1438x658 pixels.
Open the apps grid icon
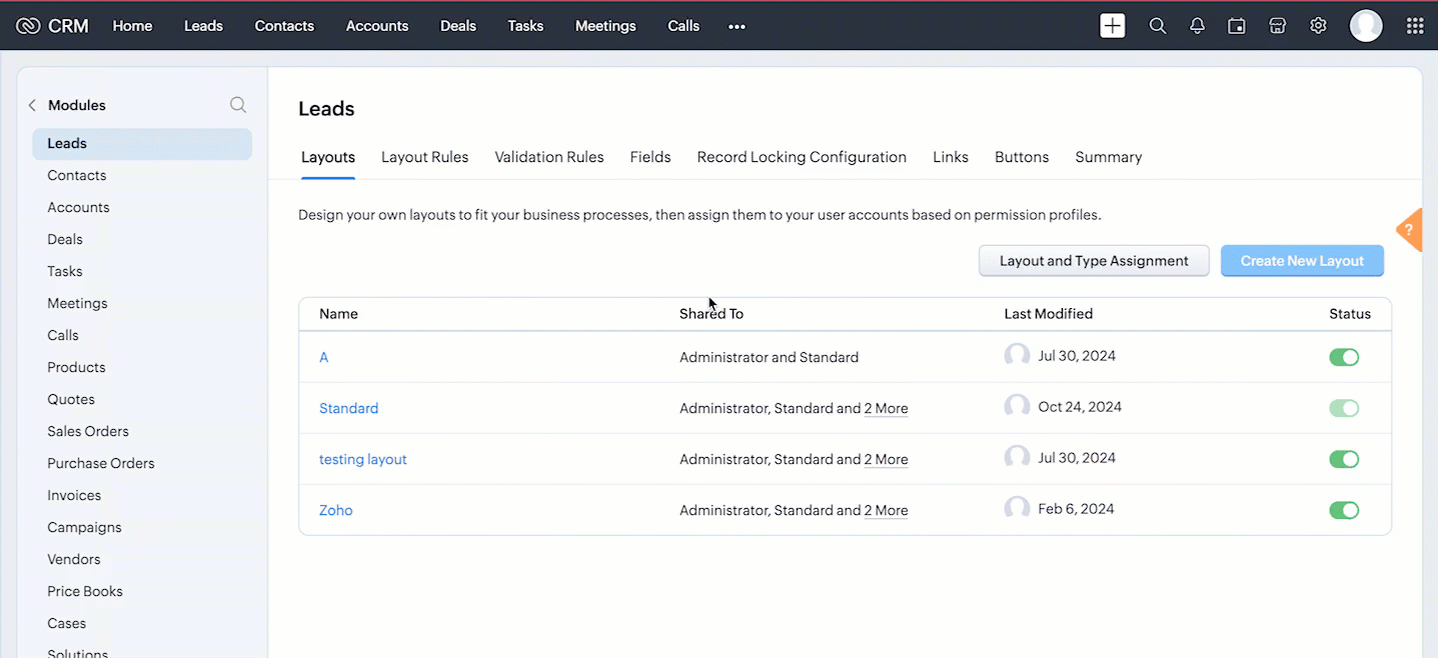[1414, 26]
